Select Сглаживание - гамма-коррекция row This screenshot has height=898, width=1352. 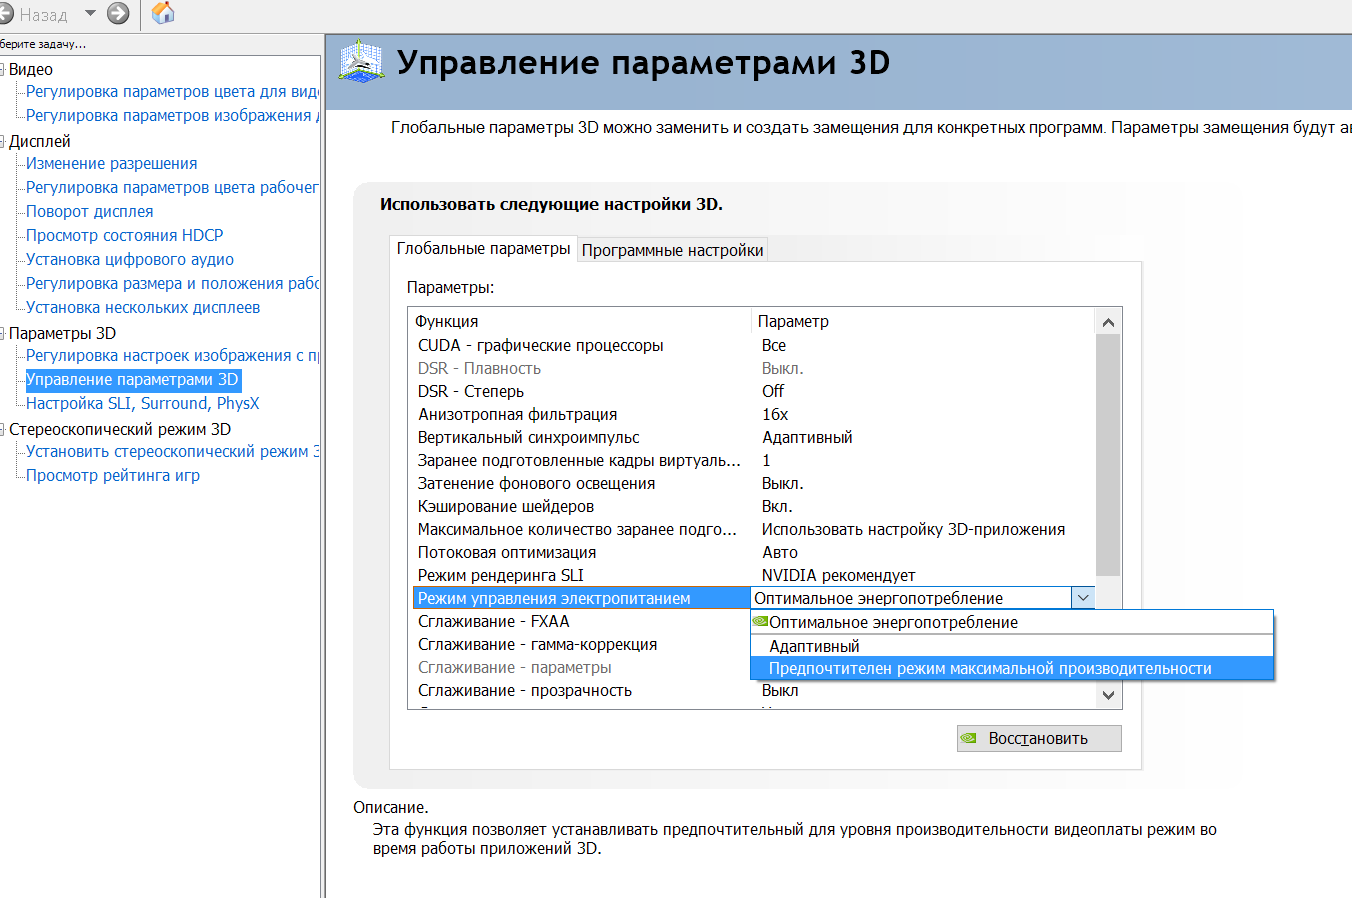(x=580, y=645)
